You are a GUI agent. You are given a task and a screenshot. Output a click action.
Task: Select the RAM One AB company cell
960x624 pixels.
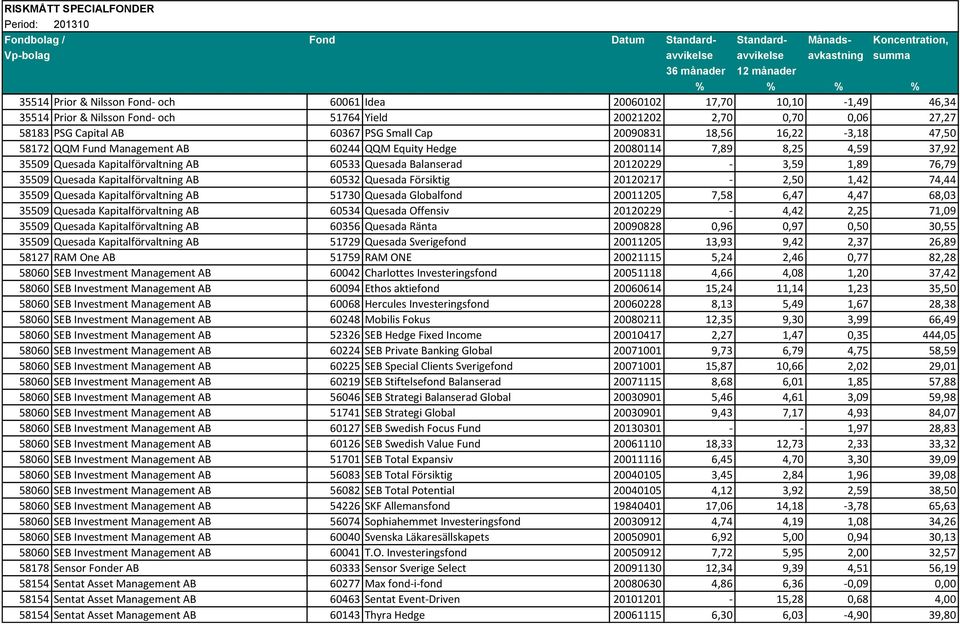point(179,258)
